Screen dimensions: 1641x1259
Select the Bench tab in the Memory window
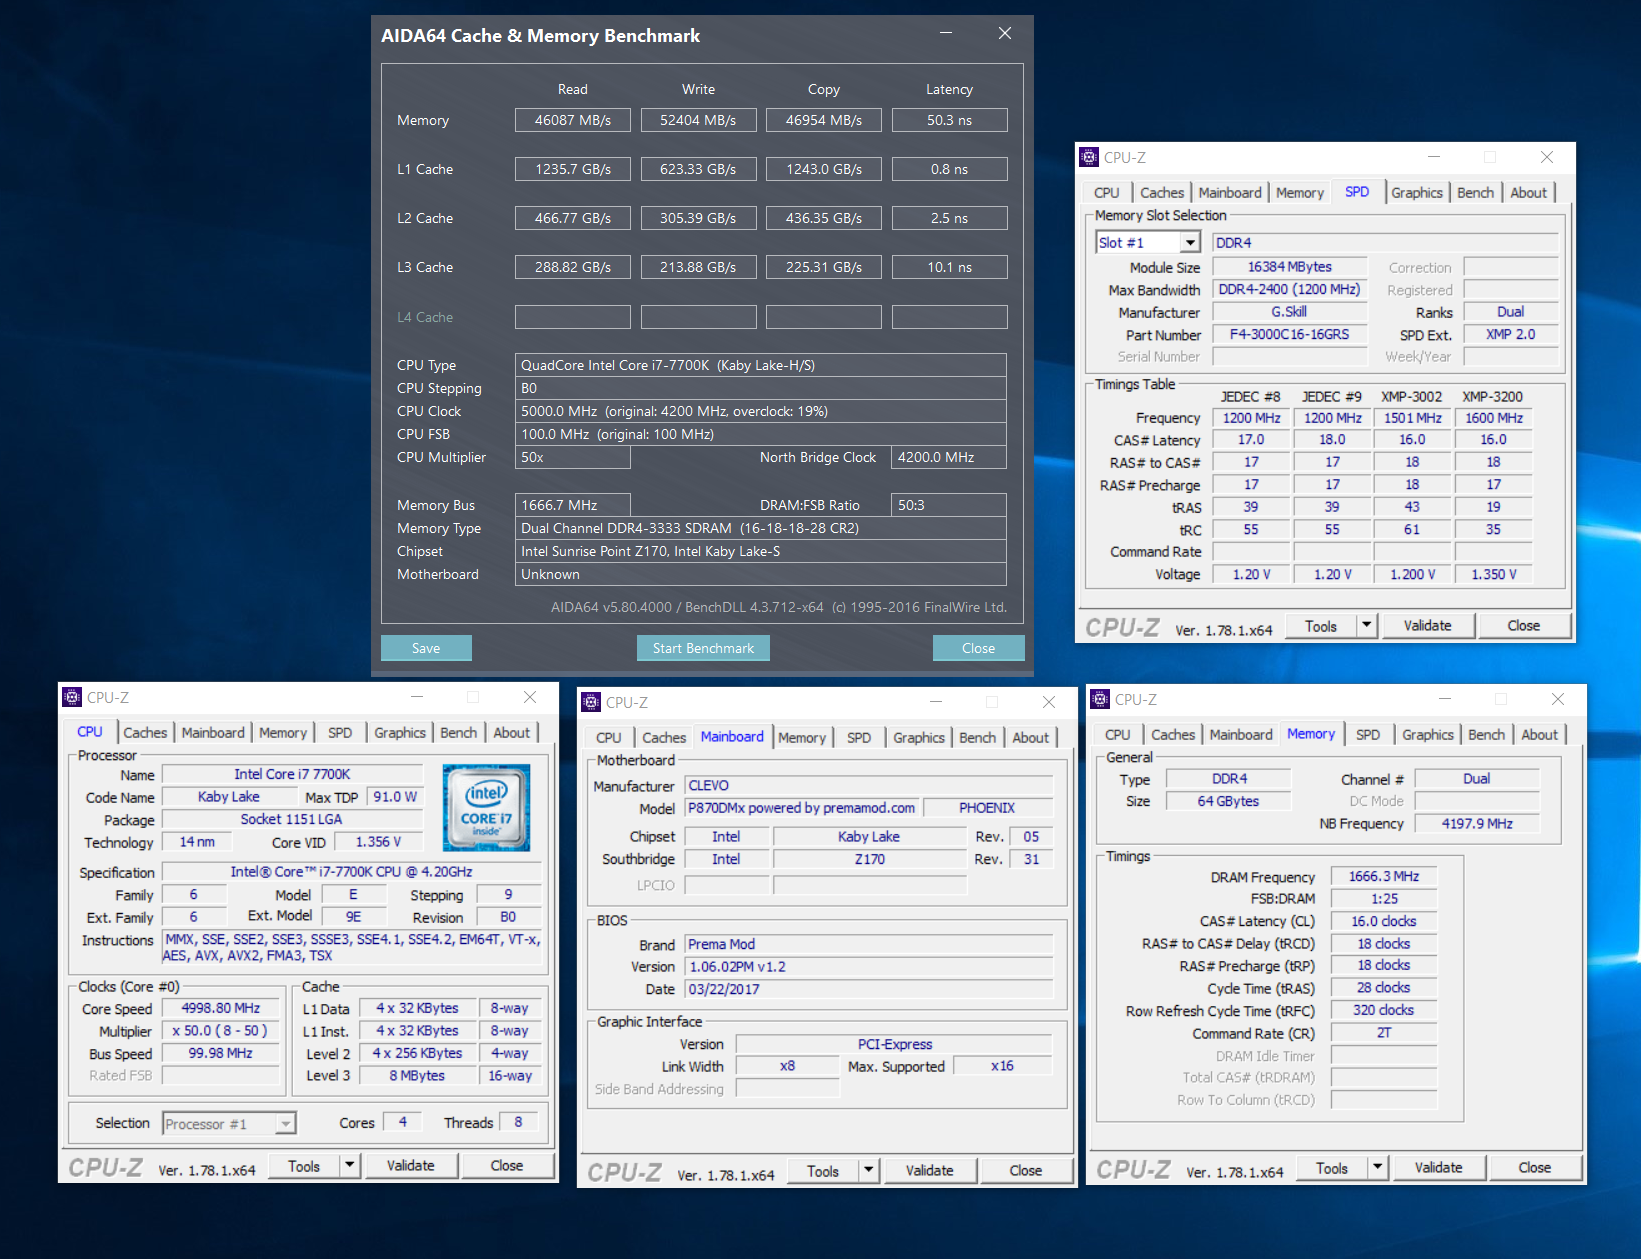click(x=1485, y=734)
